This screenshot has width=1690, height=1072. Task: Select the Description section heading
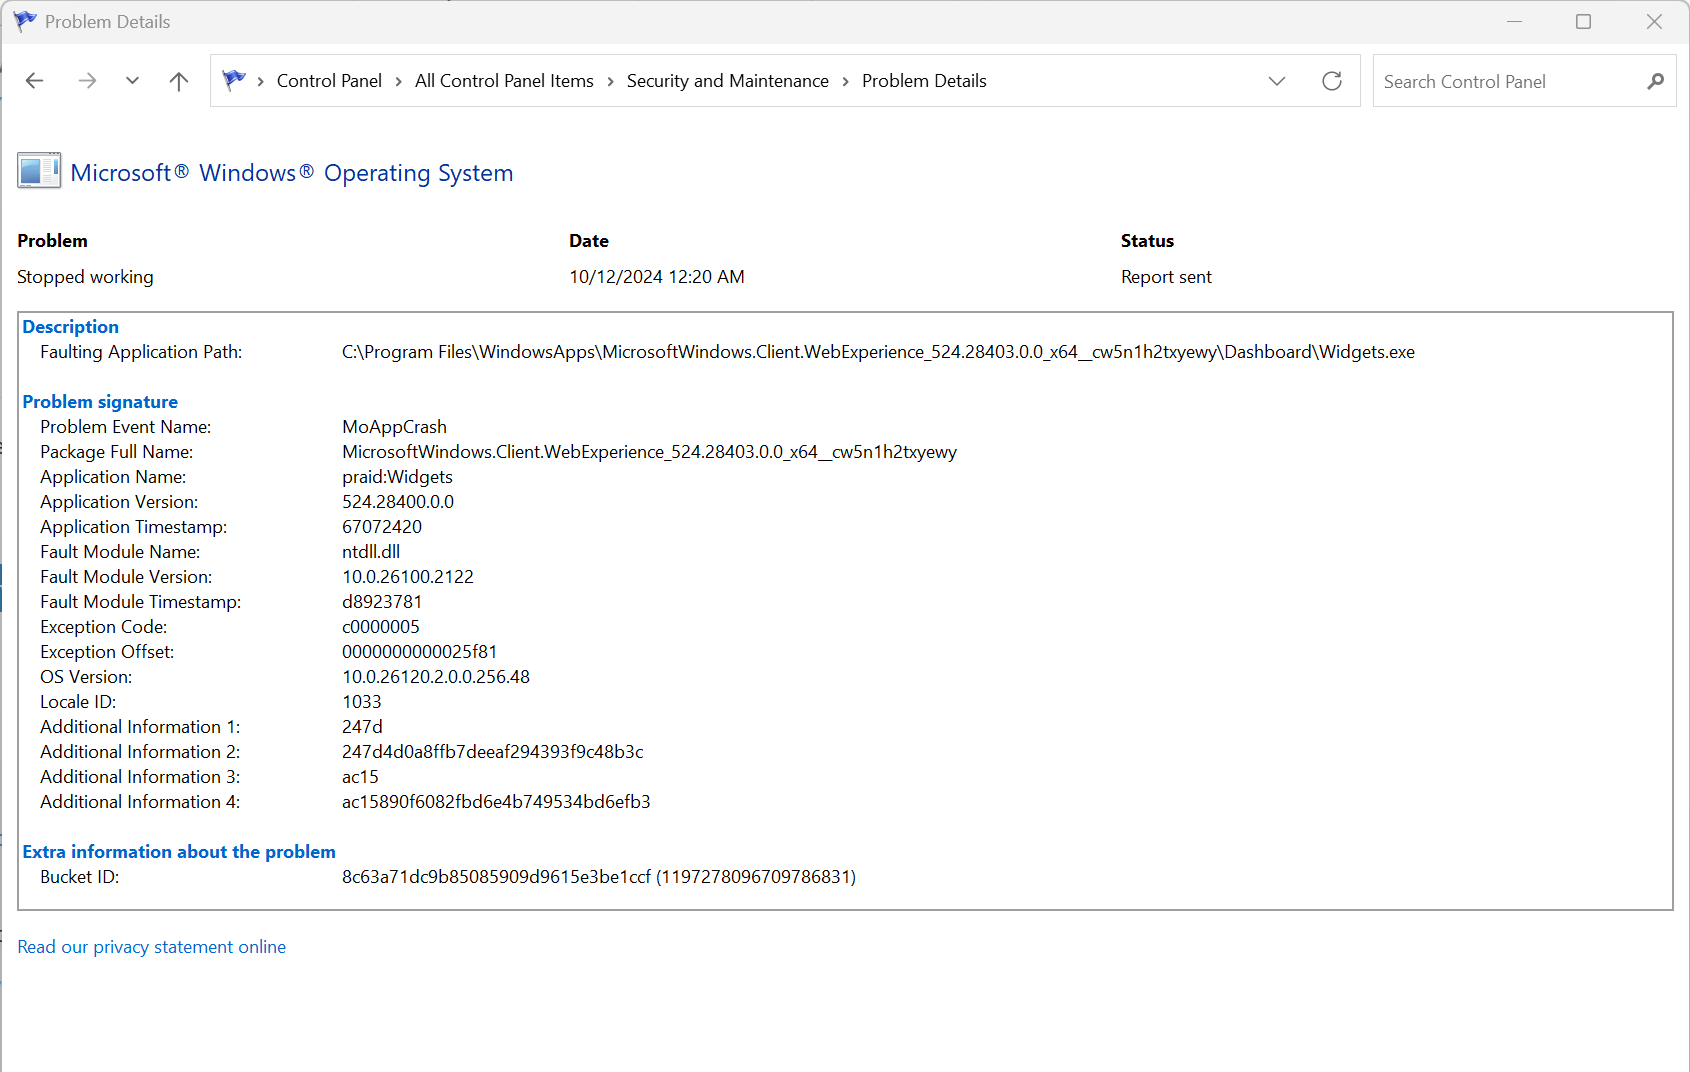(71, 327)
